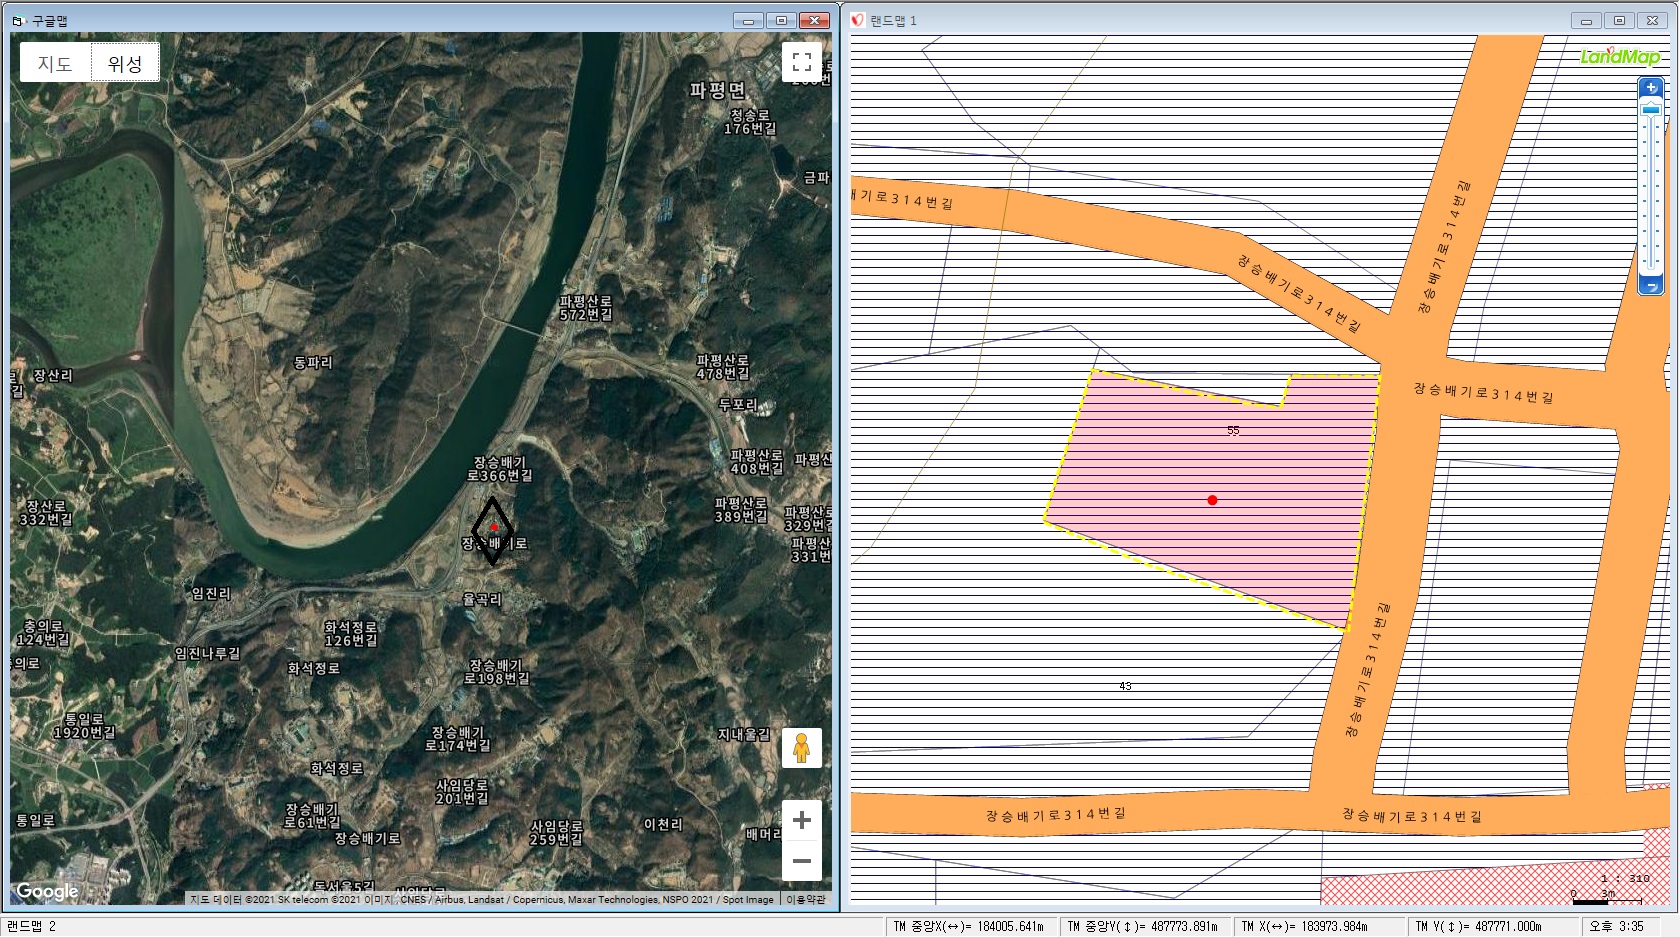The width and height of the screenshot is (1680, 937).
Task: Click the 랜드맵 1 window title icon
Action: (858, 20)
